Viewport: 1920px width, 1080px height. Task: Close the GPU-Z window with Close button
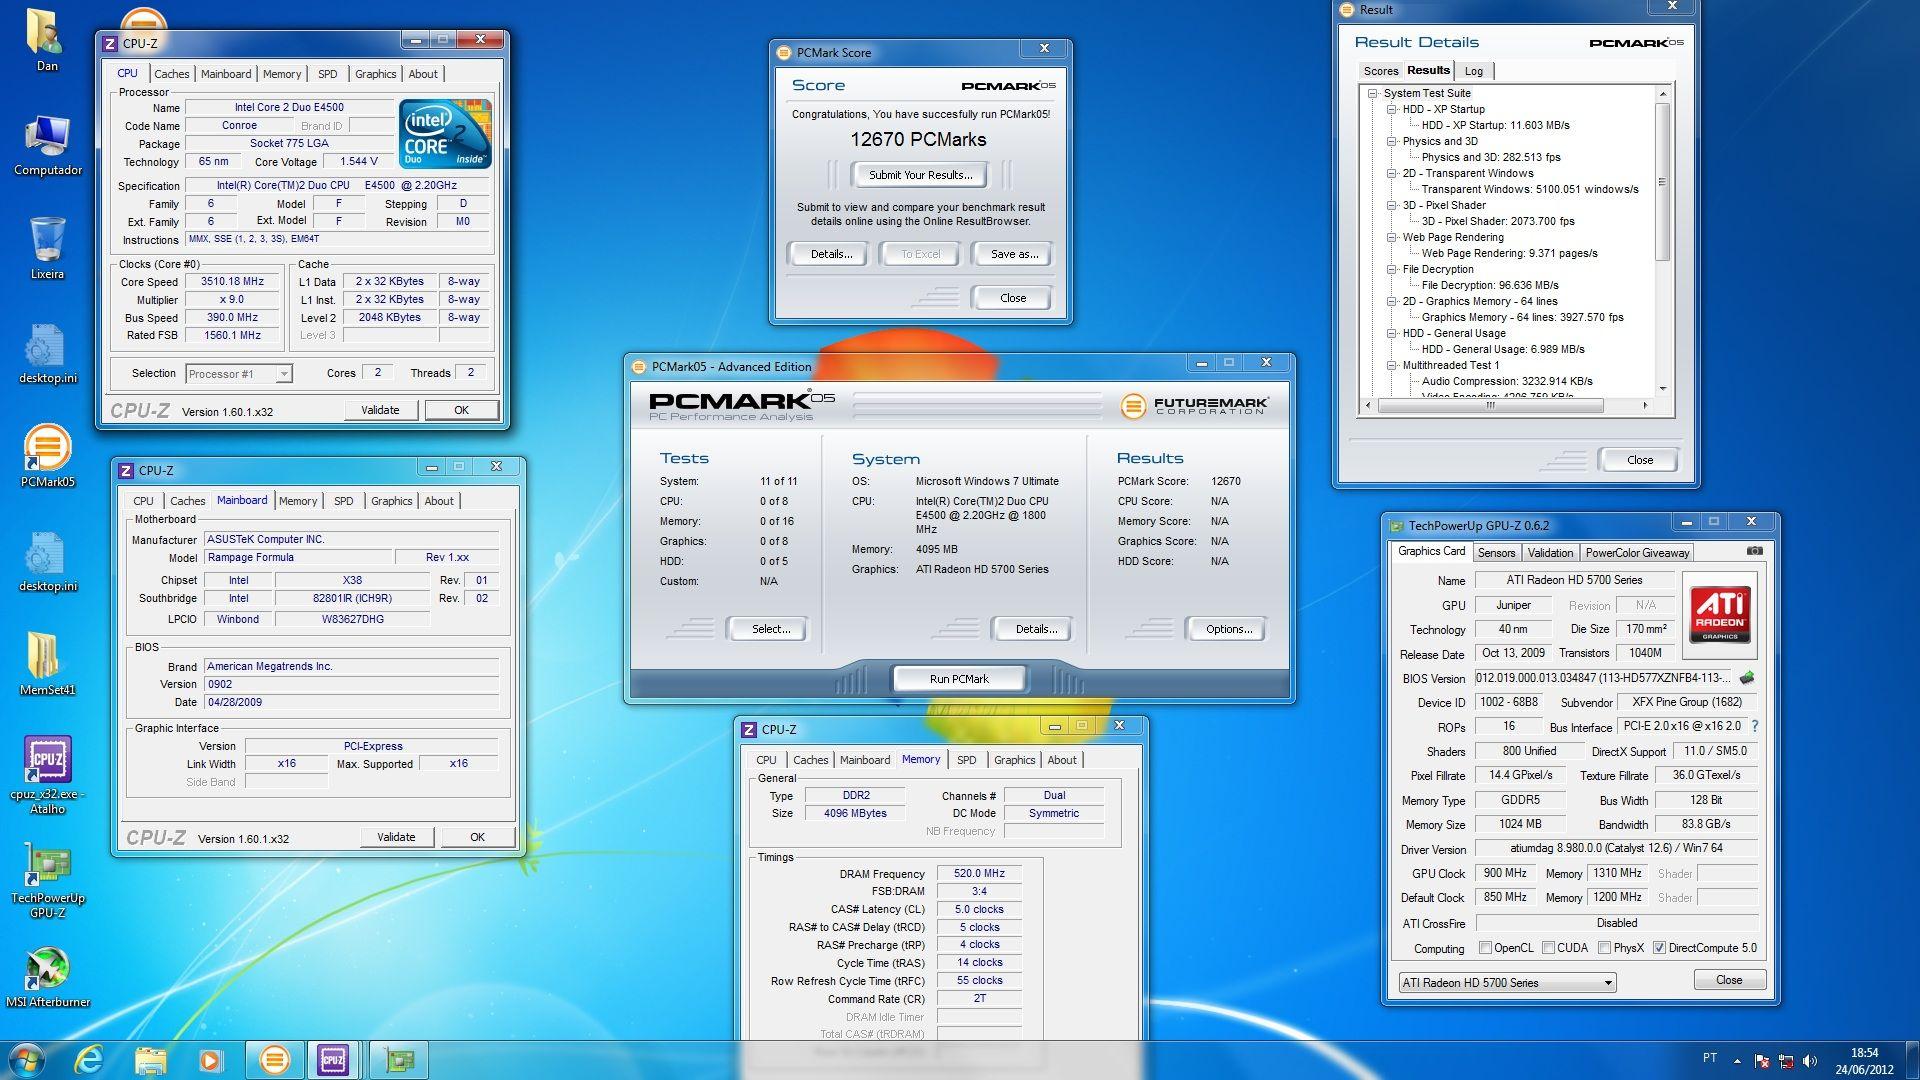pyautogui.click(x=1729, y=980)
